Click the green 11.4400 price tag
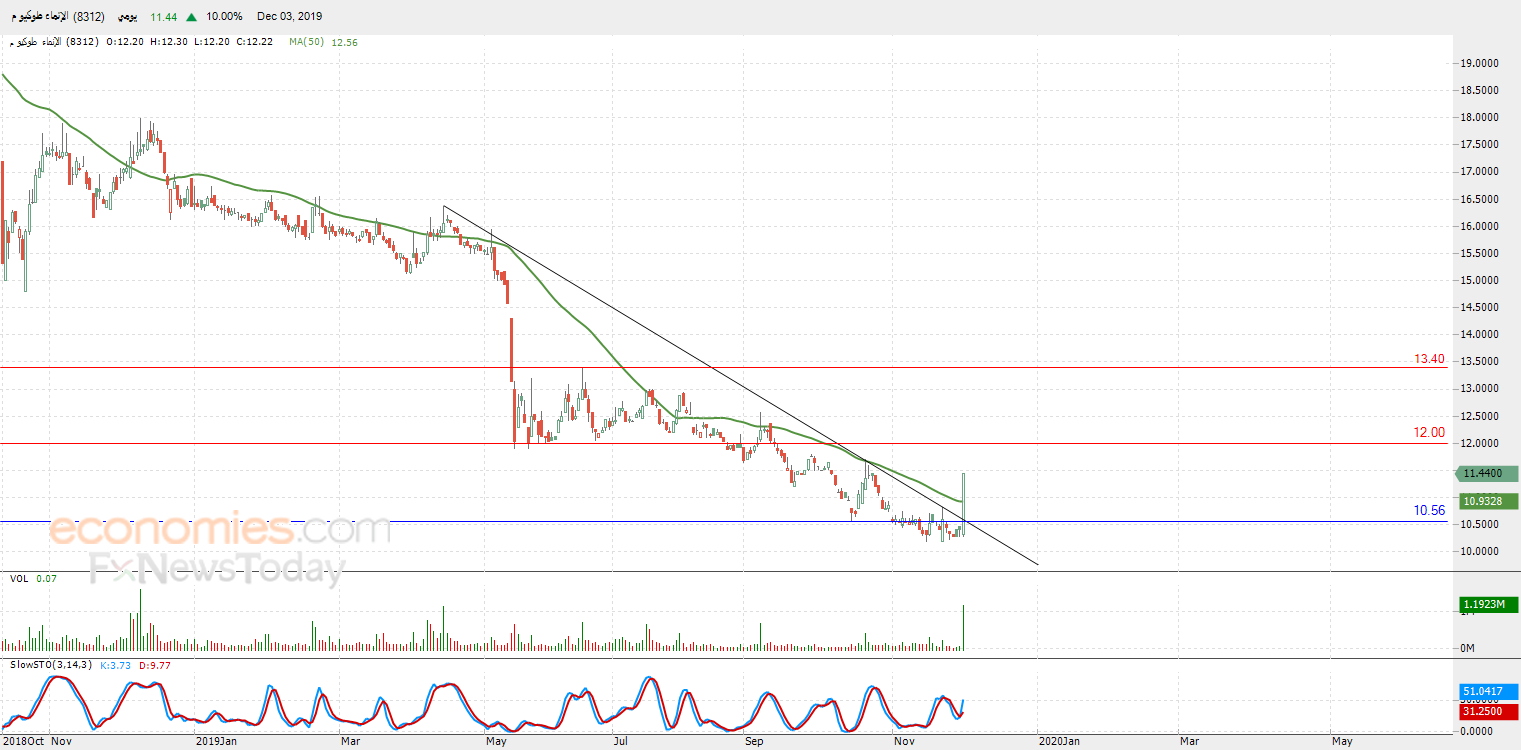 click(x=1485, y=473)
